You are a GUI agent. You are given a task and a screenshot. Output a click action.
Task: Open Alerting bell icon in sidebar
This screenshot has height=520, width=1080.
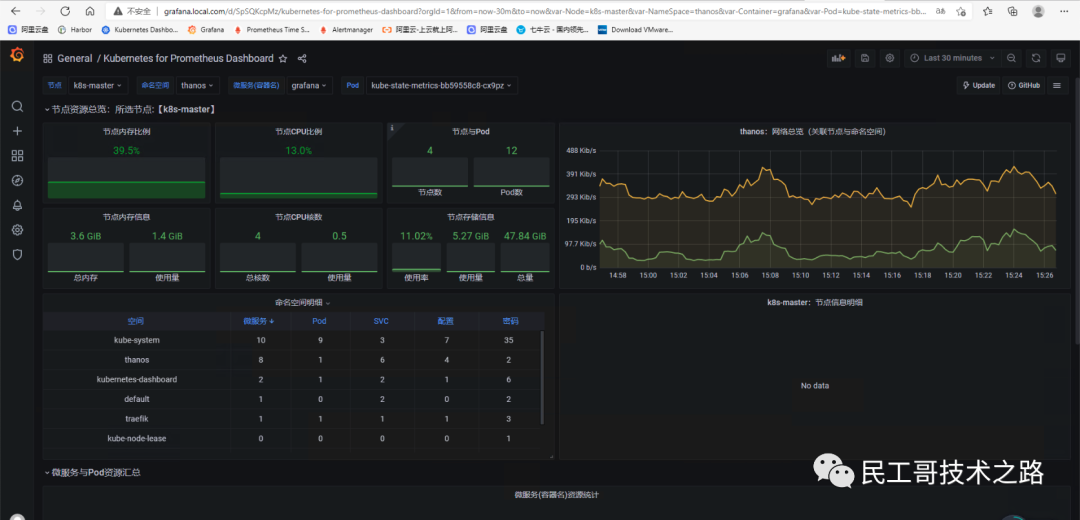click(x=17, y=205)
